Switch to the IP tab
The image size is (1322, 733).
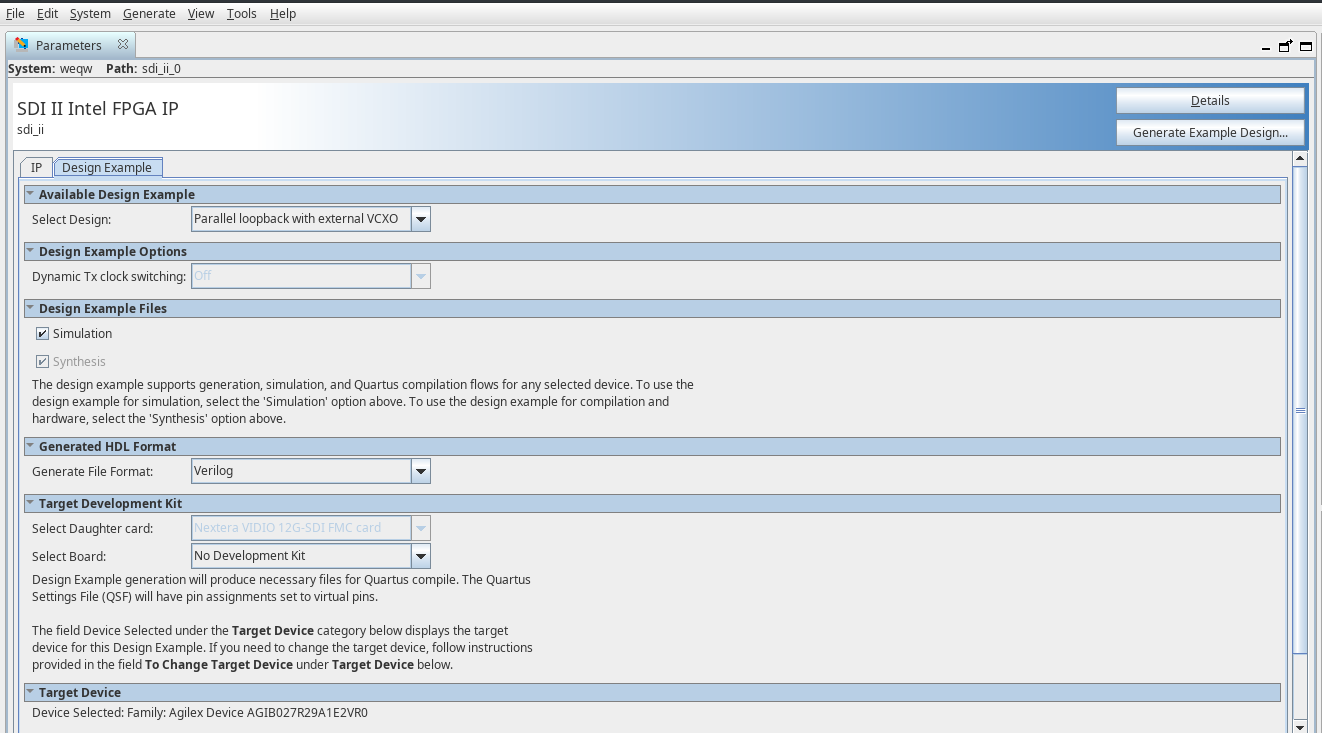36,168
